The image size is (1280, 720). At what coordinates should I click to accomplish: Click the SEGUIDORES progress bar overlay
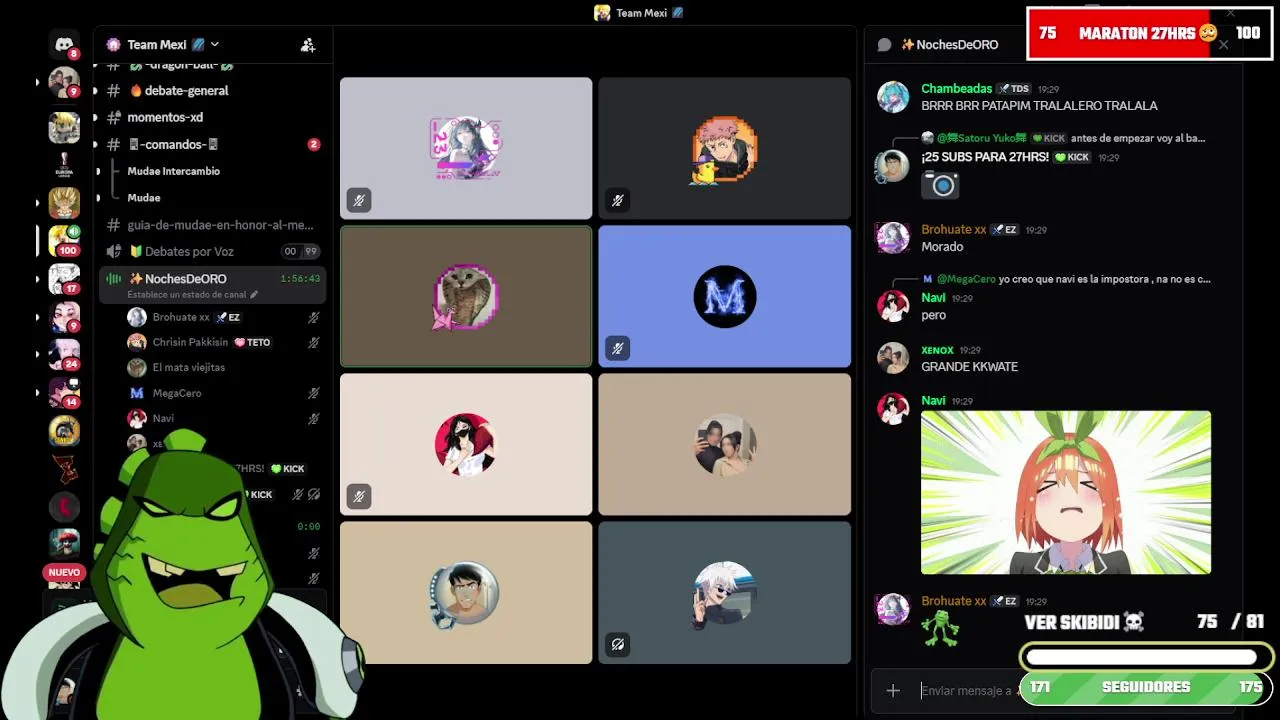pyautogui.click(x=1145, y=687)
